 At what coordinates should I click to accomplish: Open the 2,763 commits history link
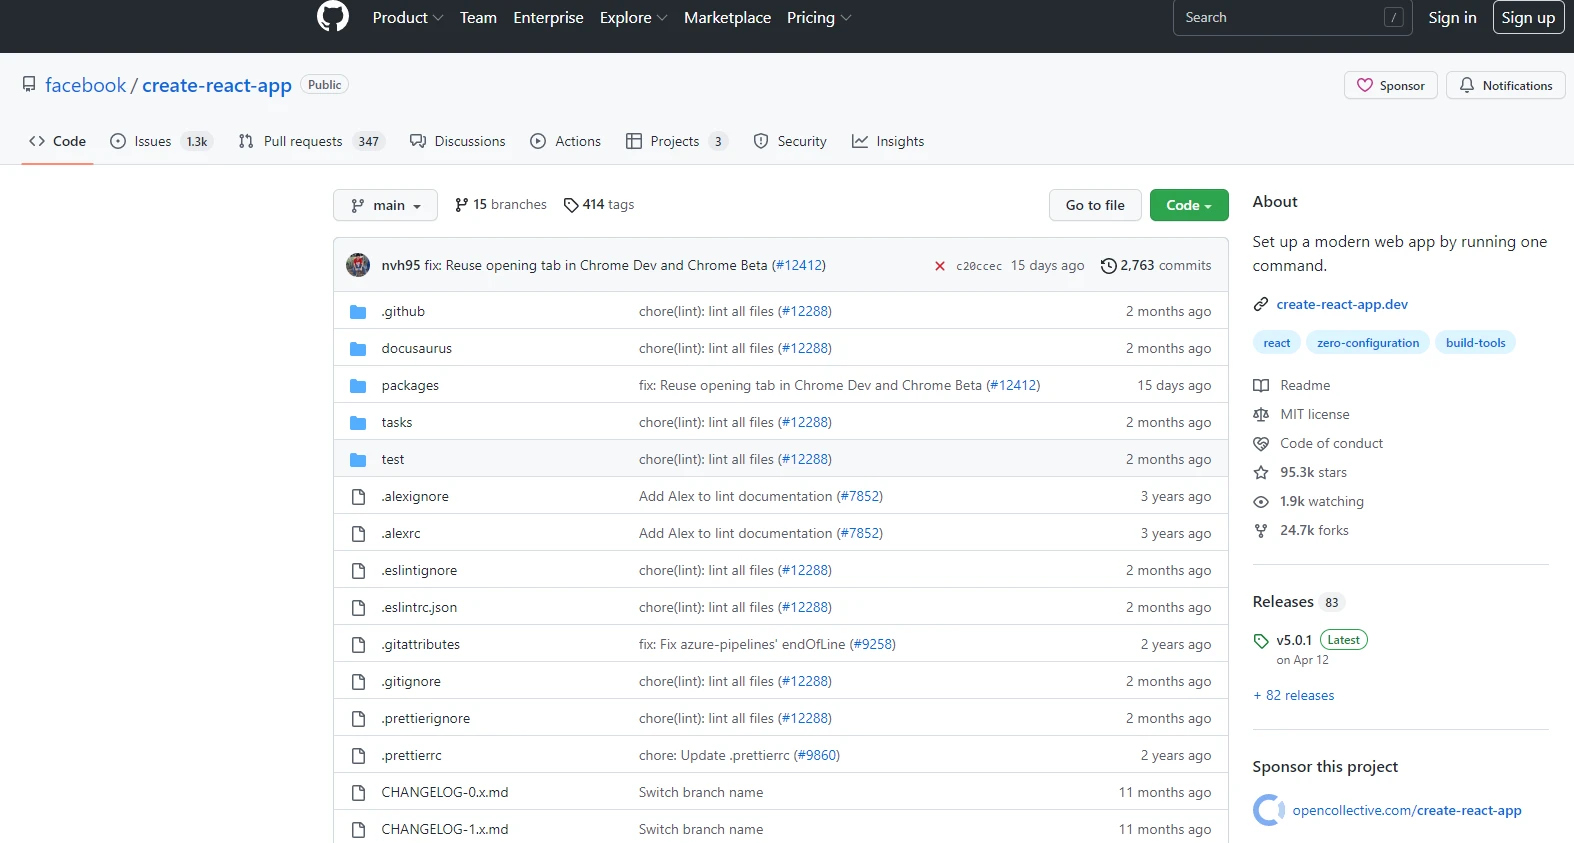(x=1156, y=265)
